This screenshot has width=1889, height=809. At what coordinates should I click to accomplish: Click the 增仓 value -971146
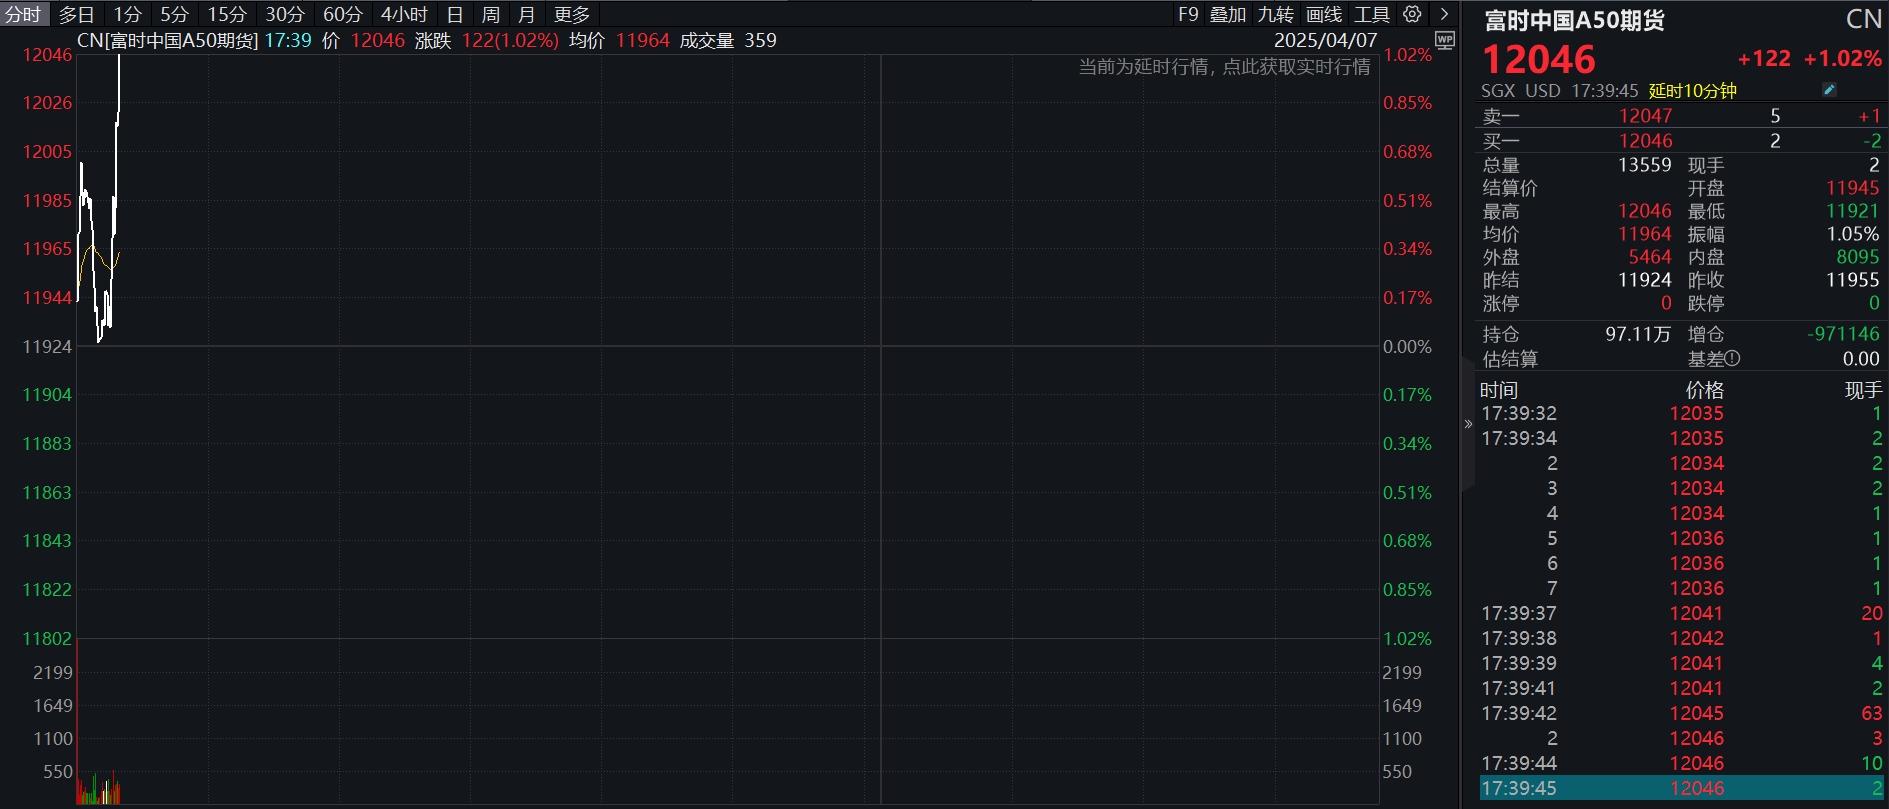pos(1843,334)
